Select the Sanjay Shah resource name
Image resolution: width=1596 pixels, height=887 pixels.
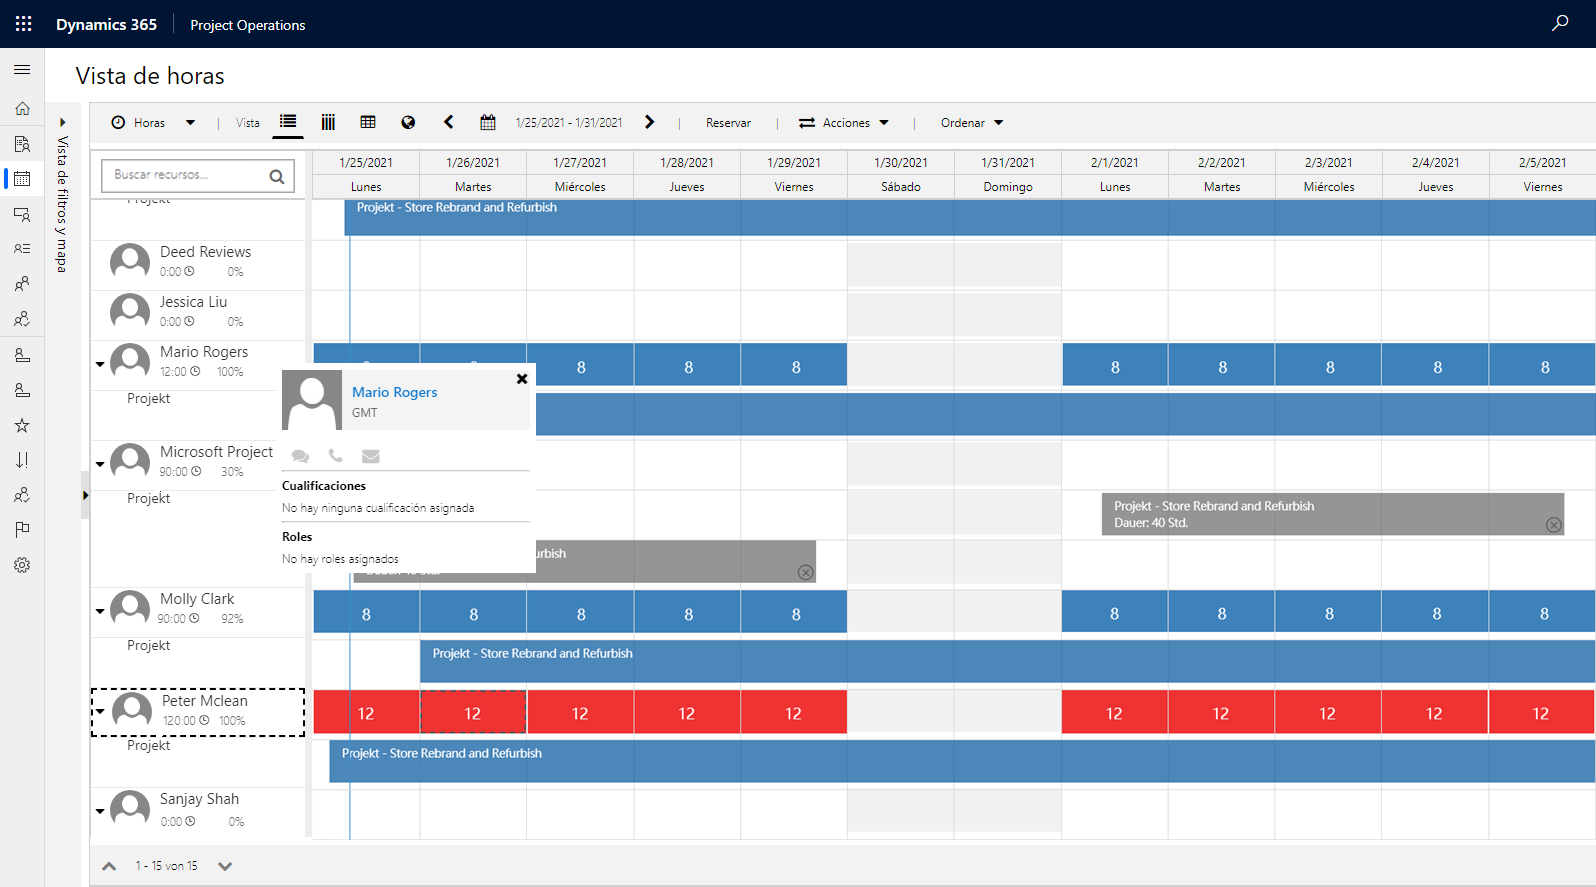coord(199,799)
